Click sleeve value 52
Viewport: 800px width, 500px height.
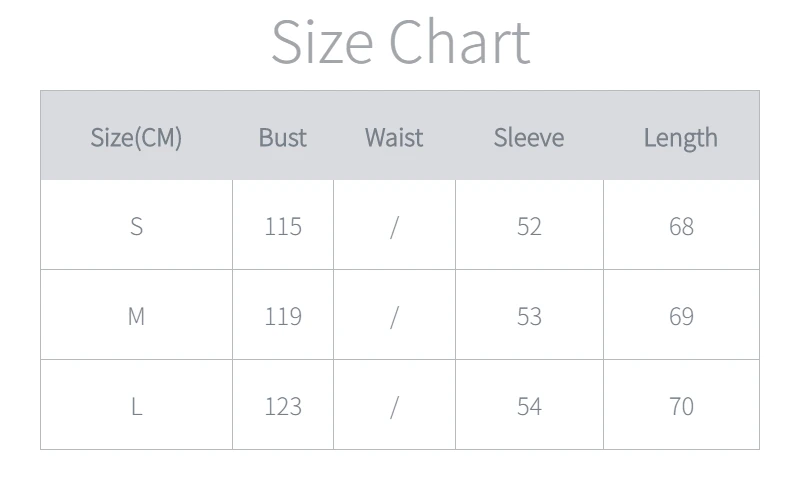[x=529, y=226]
